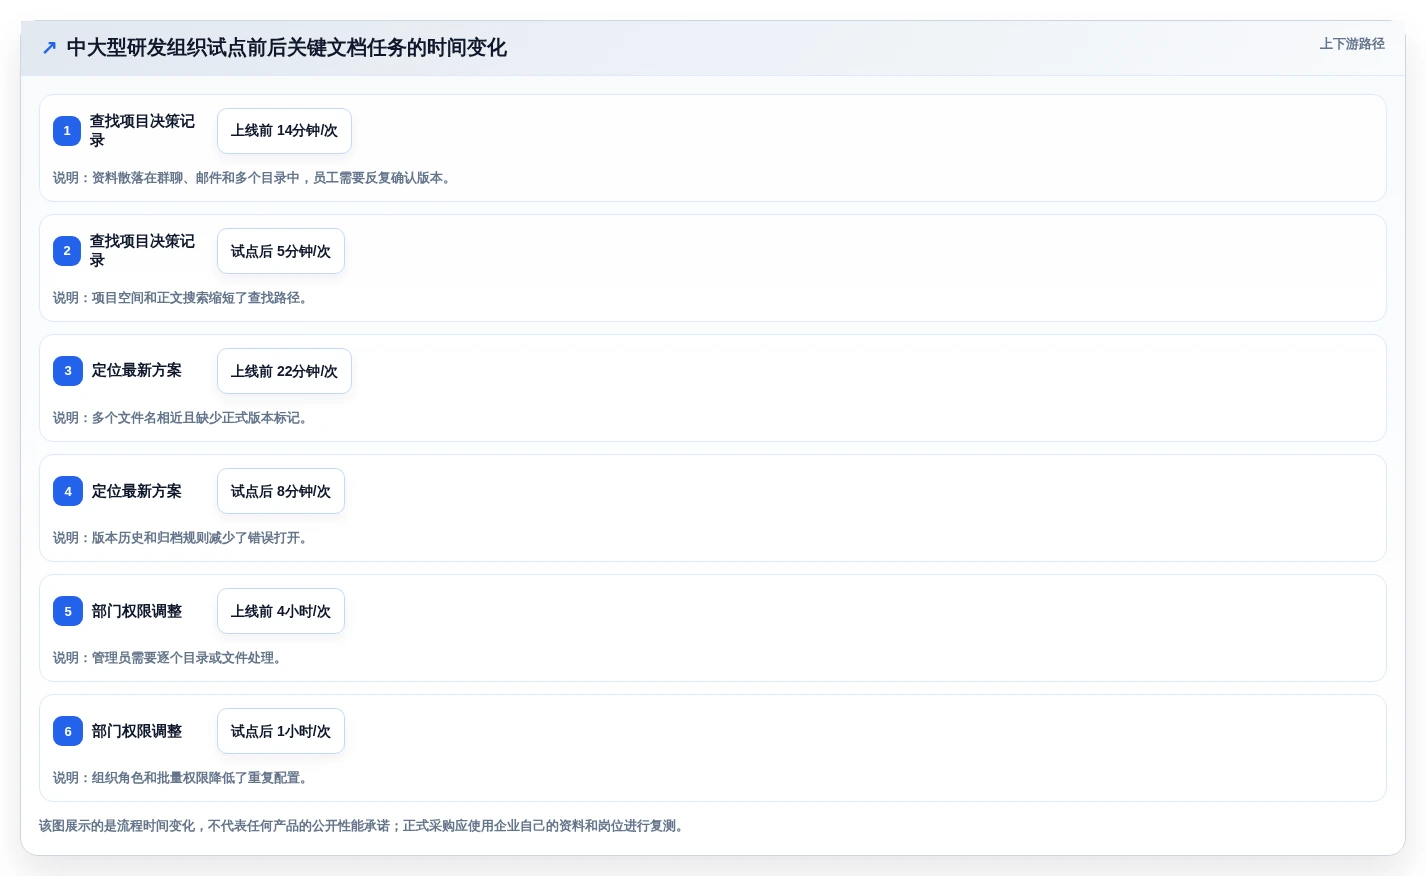This screenshot has width=1426, height=876.
Task: Select step number badge 4
Action: 67,491
